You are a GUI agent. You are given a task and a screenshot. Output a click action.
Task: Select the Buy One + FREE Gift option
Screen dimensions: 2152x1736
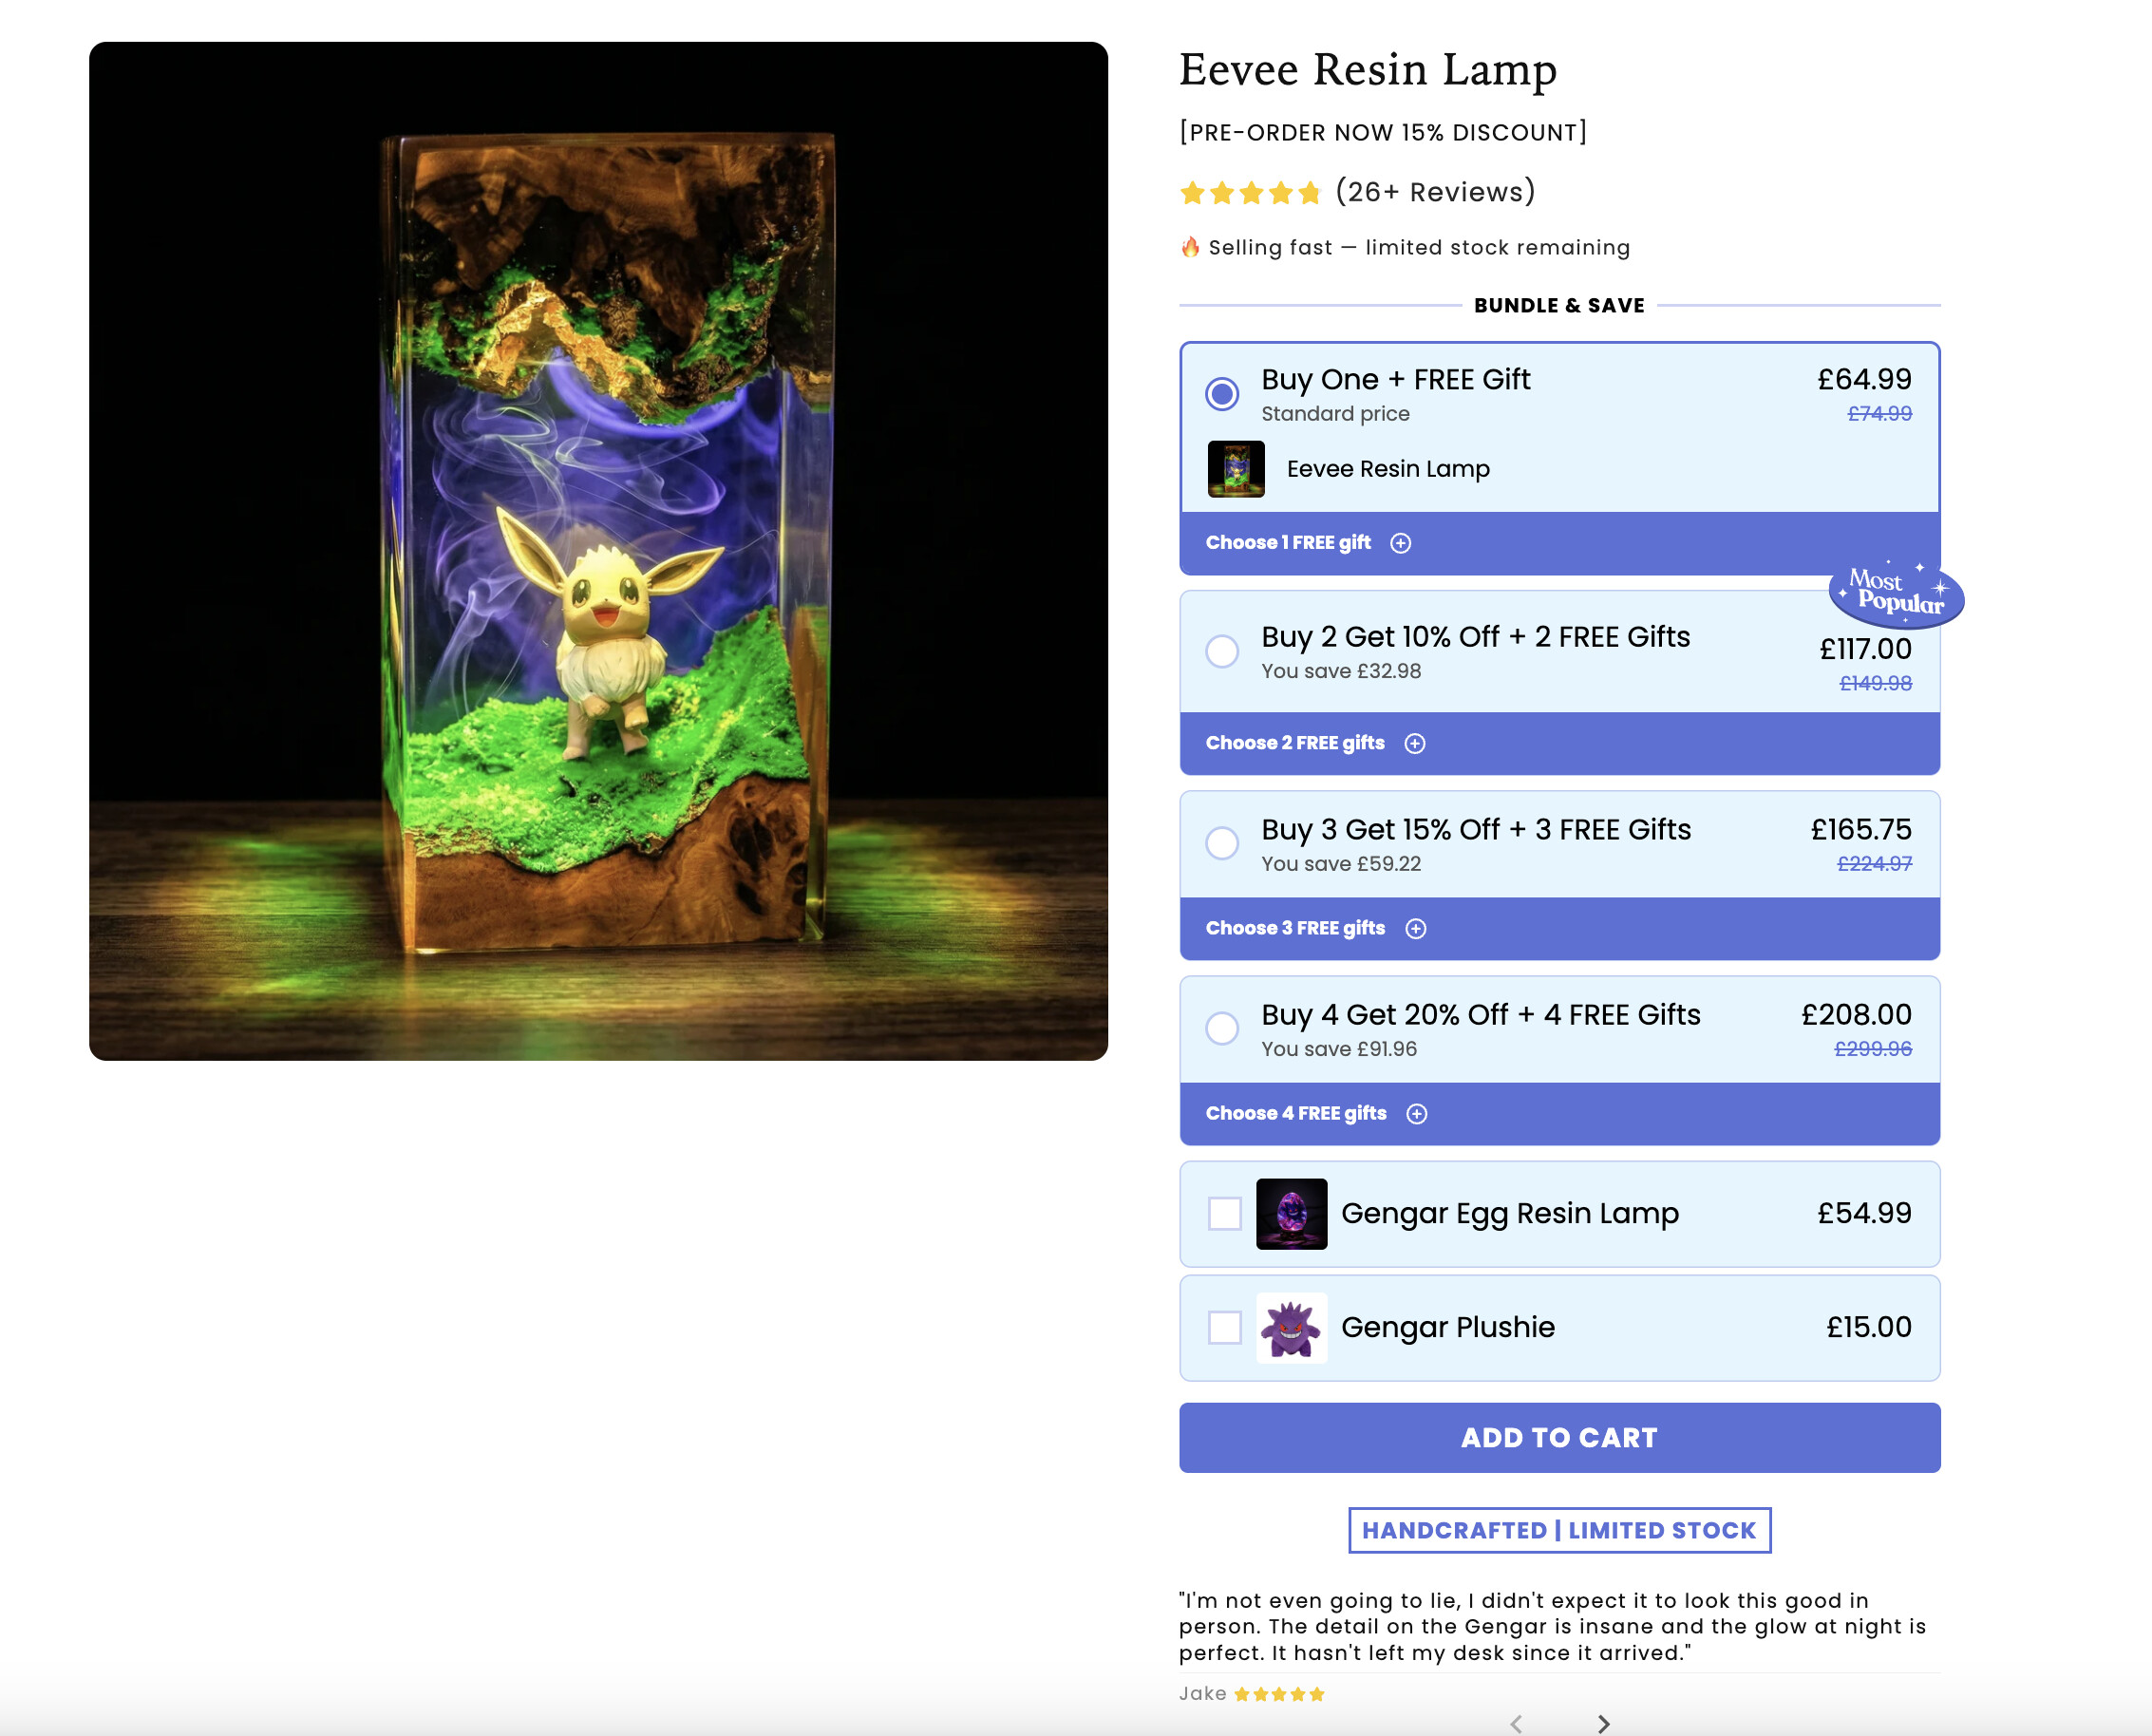1221,394
